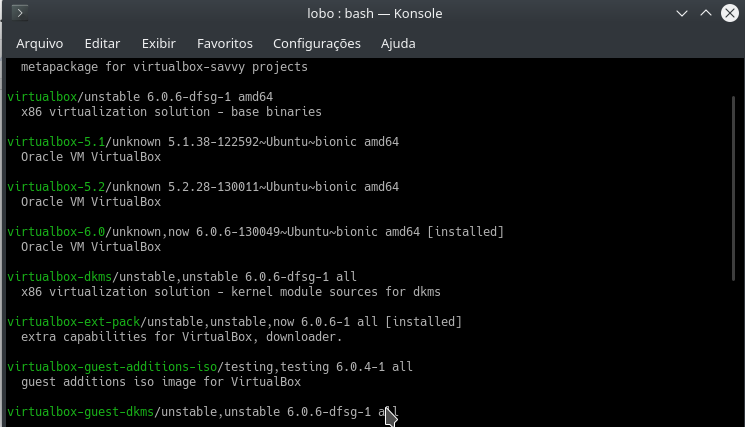The image size is (745, 427).
Task: Click the 'virtualbox-6.0' package name
Action: pyautogui.click(x=56, y=232)
